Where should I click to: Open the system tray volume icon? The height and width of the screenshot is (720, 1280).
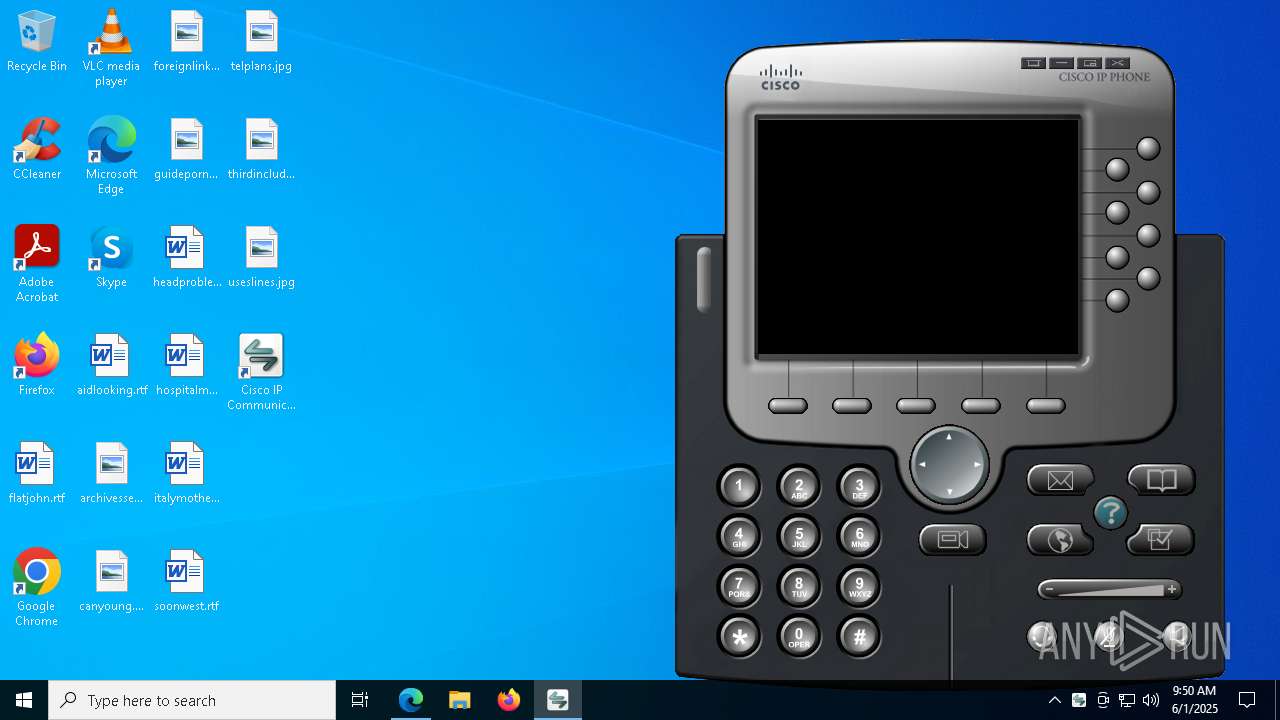[x=1151, y=700]
